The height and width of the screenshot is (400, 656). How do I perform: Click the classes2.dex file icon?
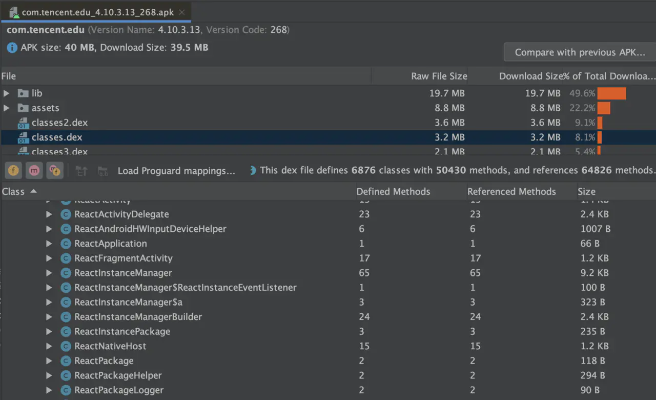23,122
